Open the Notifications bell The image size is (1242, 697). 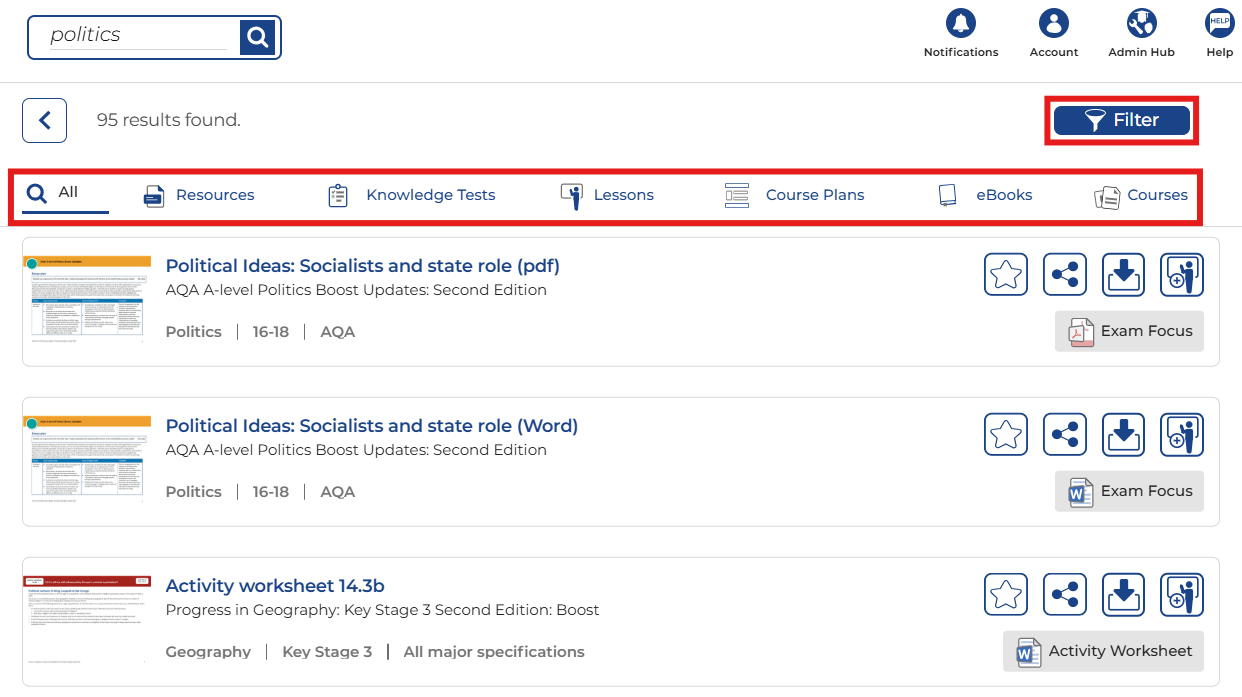pos(960,23)
